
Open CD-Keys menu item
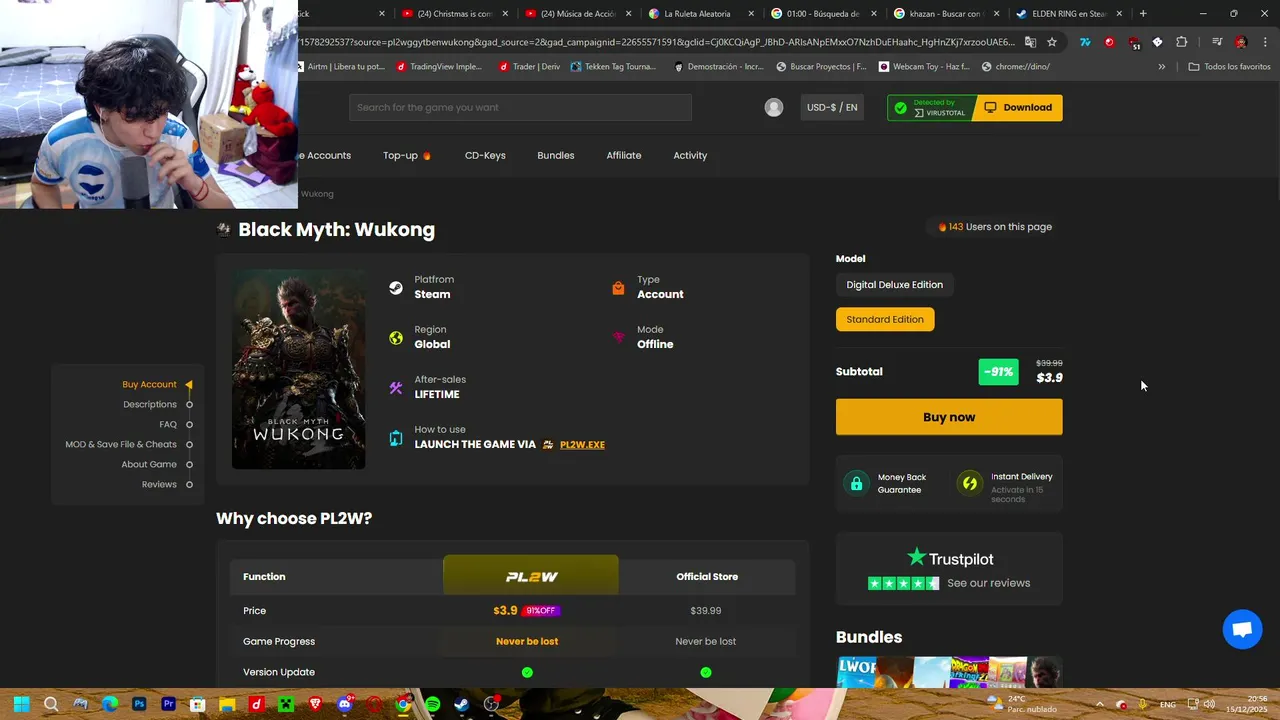(485, 155)
